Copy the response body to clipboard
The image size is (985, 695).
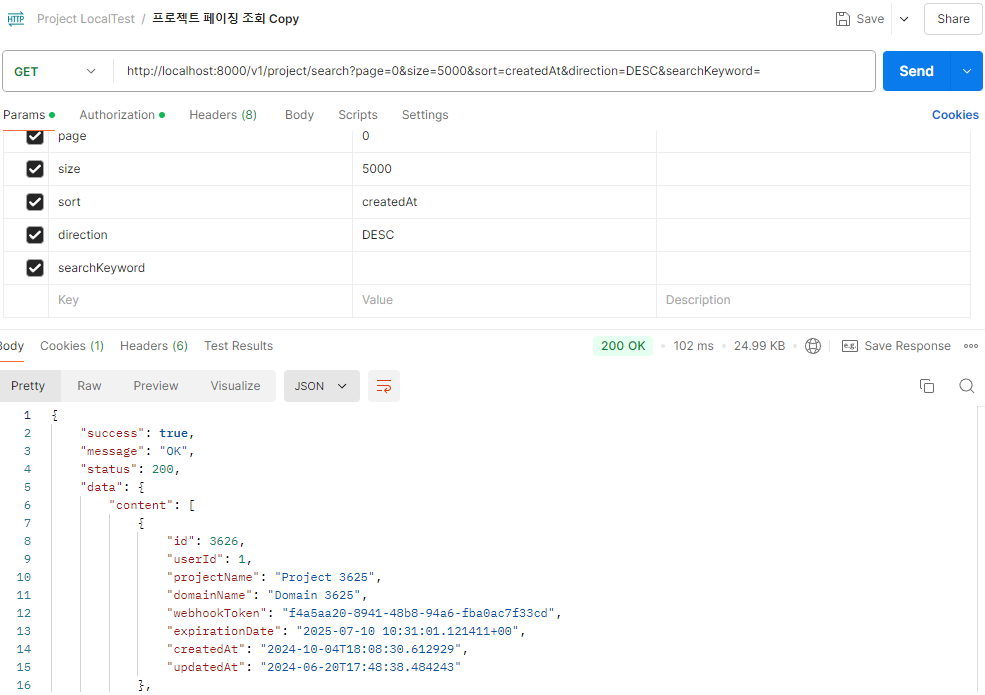927,386
